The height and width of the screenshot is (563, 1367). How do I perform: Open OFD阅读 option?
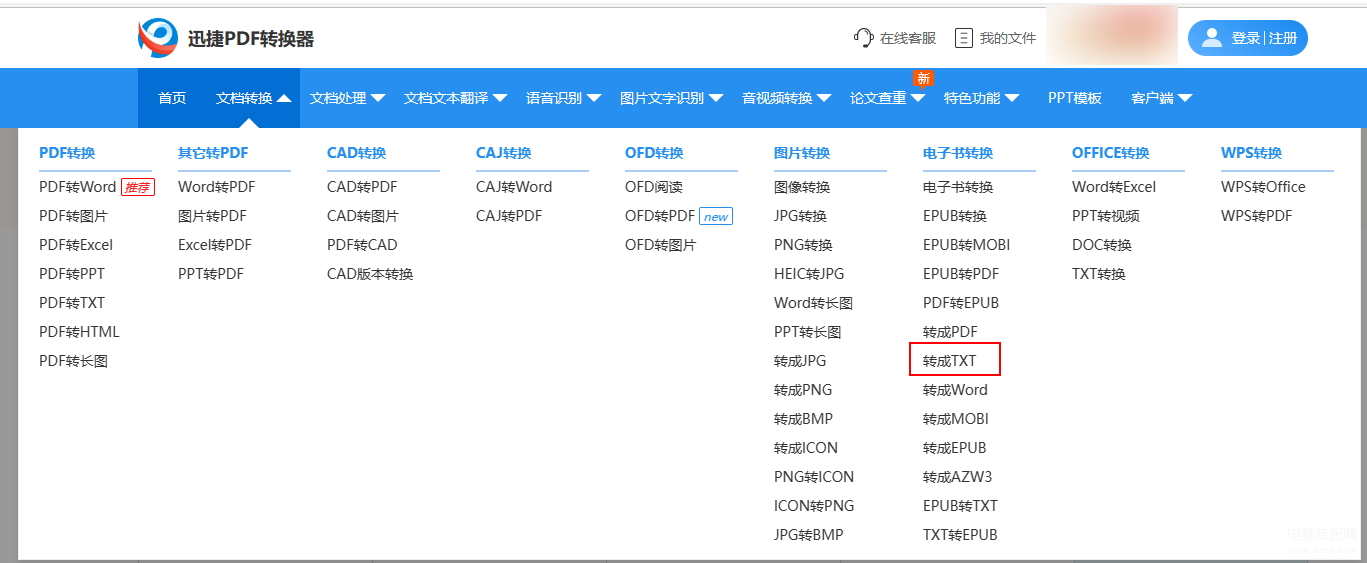(654, 187)
